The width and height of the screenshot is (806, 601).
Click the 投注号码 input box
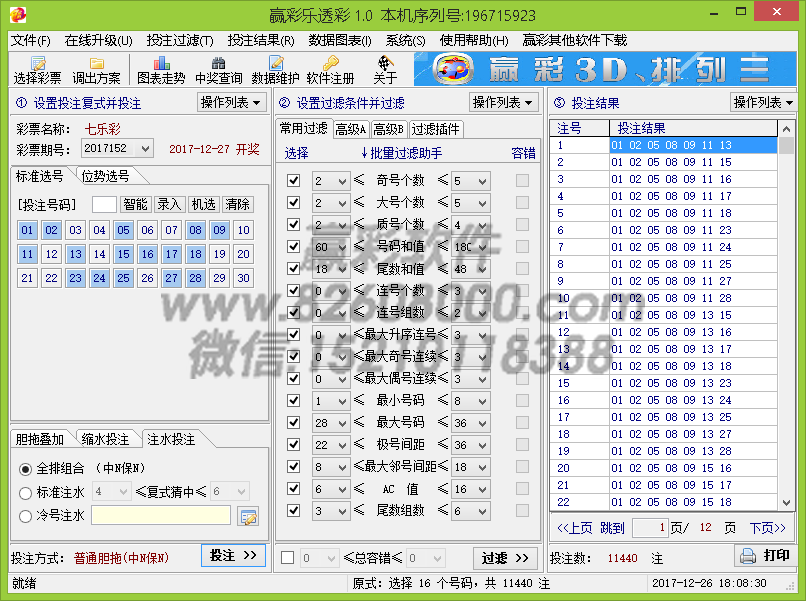[x=104, y=205]
